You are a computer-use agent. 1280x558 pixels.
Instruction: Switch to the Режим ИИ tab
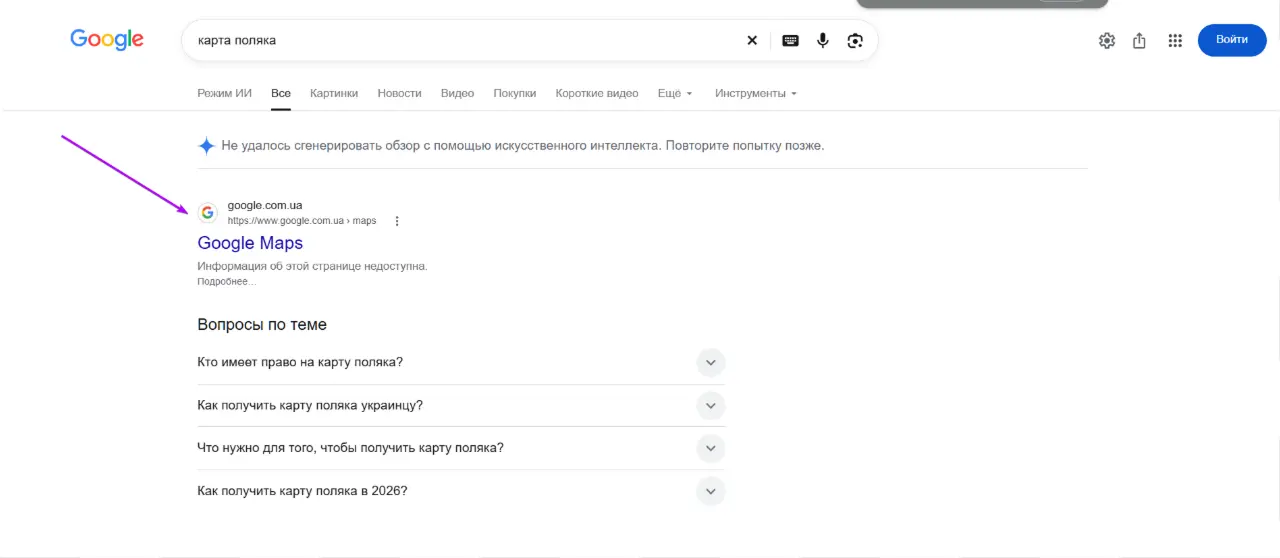coord(224,93)
